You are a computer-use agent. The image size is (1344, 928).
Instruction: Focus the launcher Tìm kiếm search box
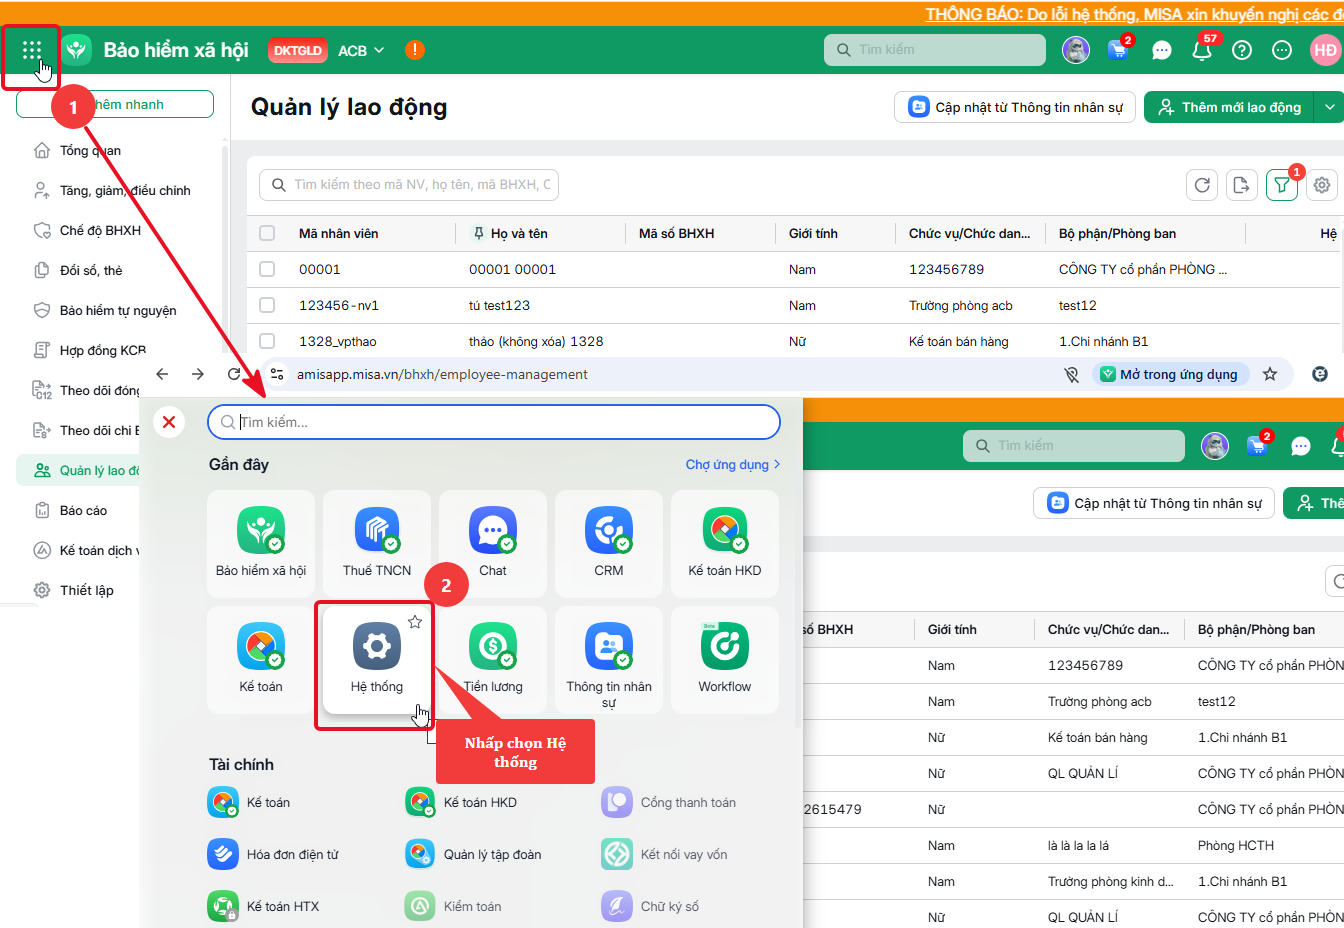coord(494,422)
